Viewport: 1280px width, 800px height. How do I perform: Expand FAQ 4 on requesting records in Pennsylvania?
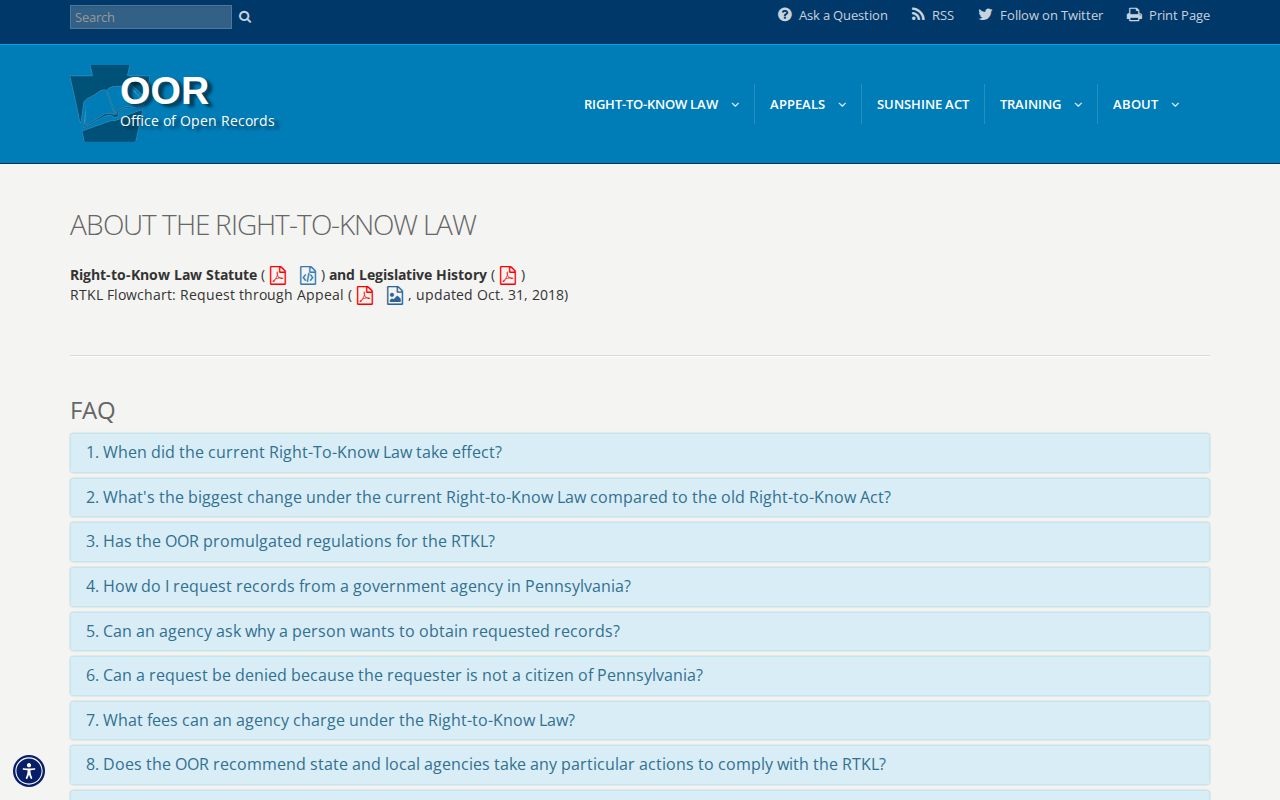coord(640,587)
